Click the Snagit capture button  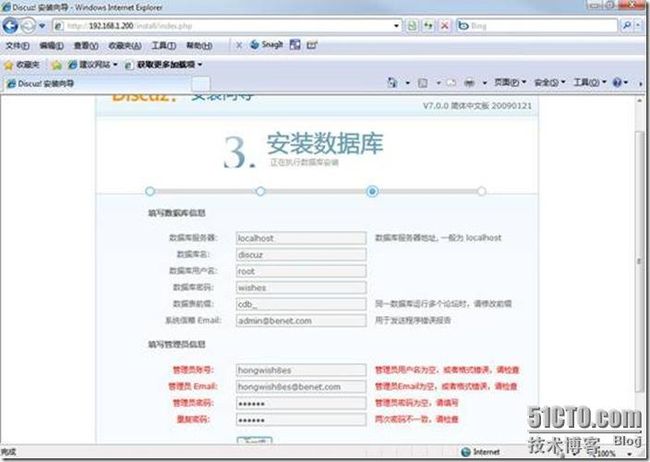267,45
